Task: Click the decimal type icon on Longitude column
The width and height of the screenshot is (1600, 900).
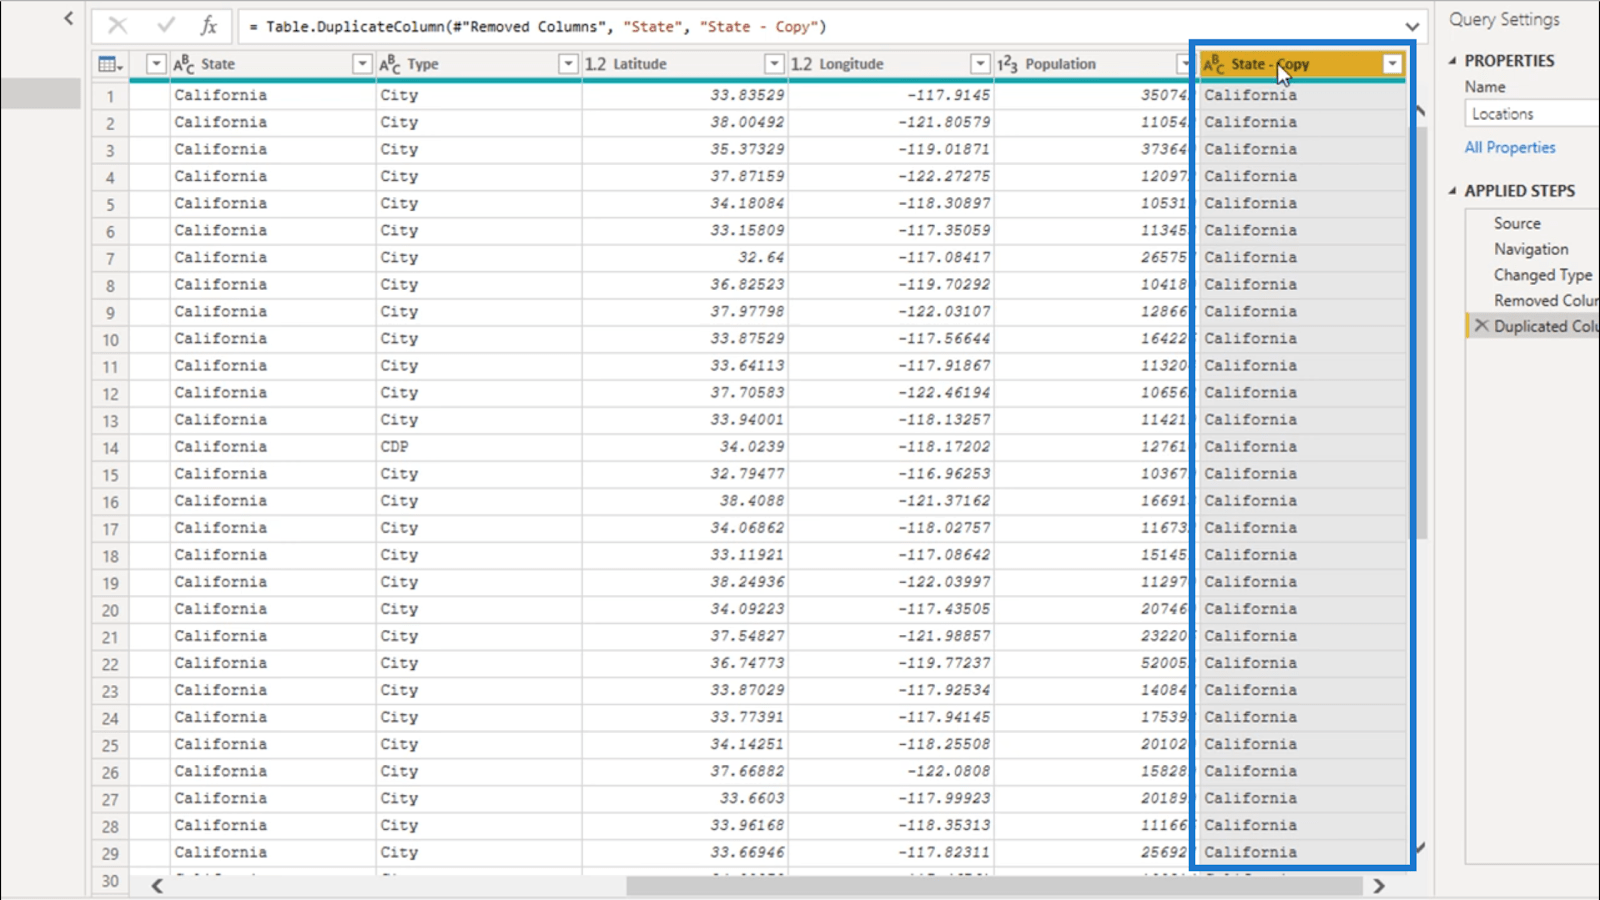Action: pyautogui.click(x=802, y=64)
